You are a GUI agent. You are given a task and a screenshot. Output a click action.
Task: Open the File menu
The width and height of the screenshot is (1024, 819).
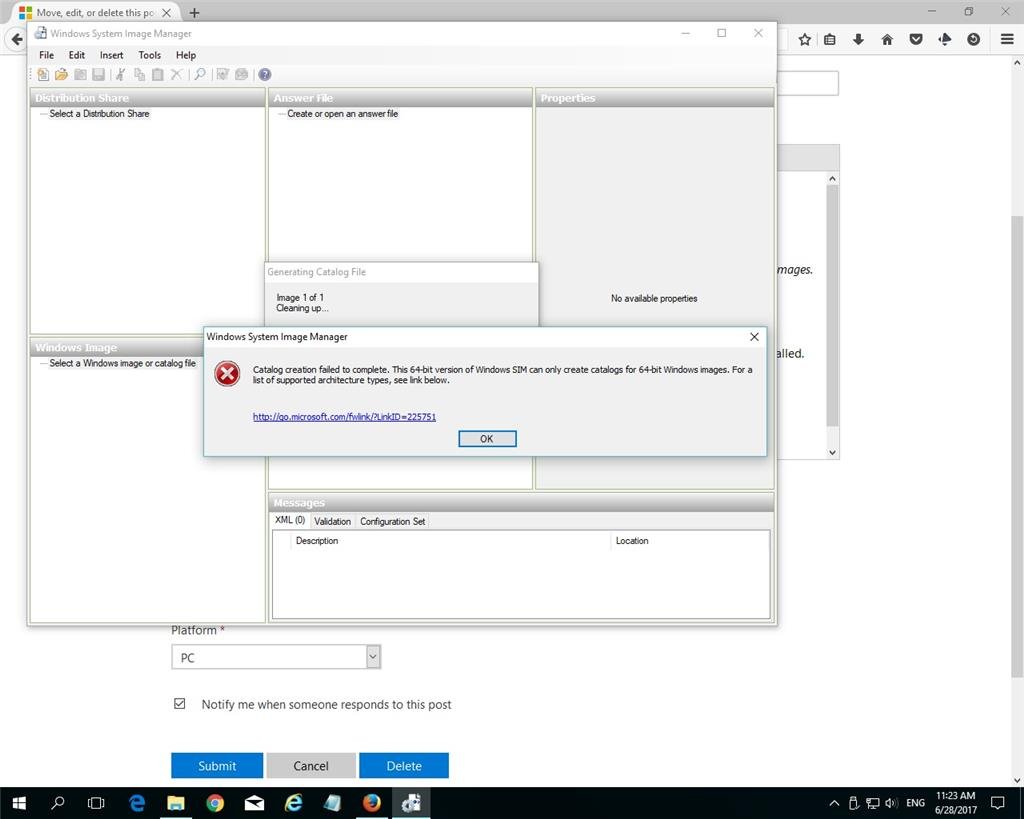pyautogui.click(x=46, y=56)
